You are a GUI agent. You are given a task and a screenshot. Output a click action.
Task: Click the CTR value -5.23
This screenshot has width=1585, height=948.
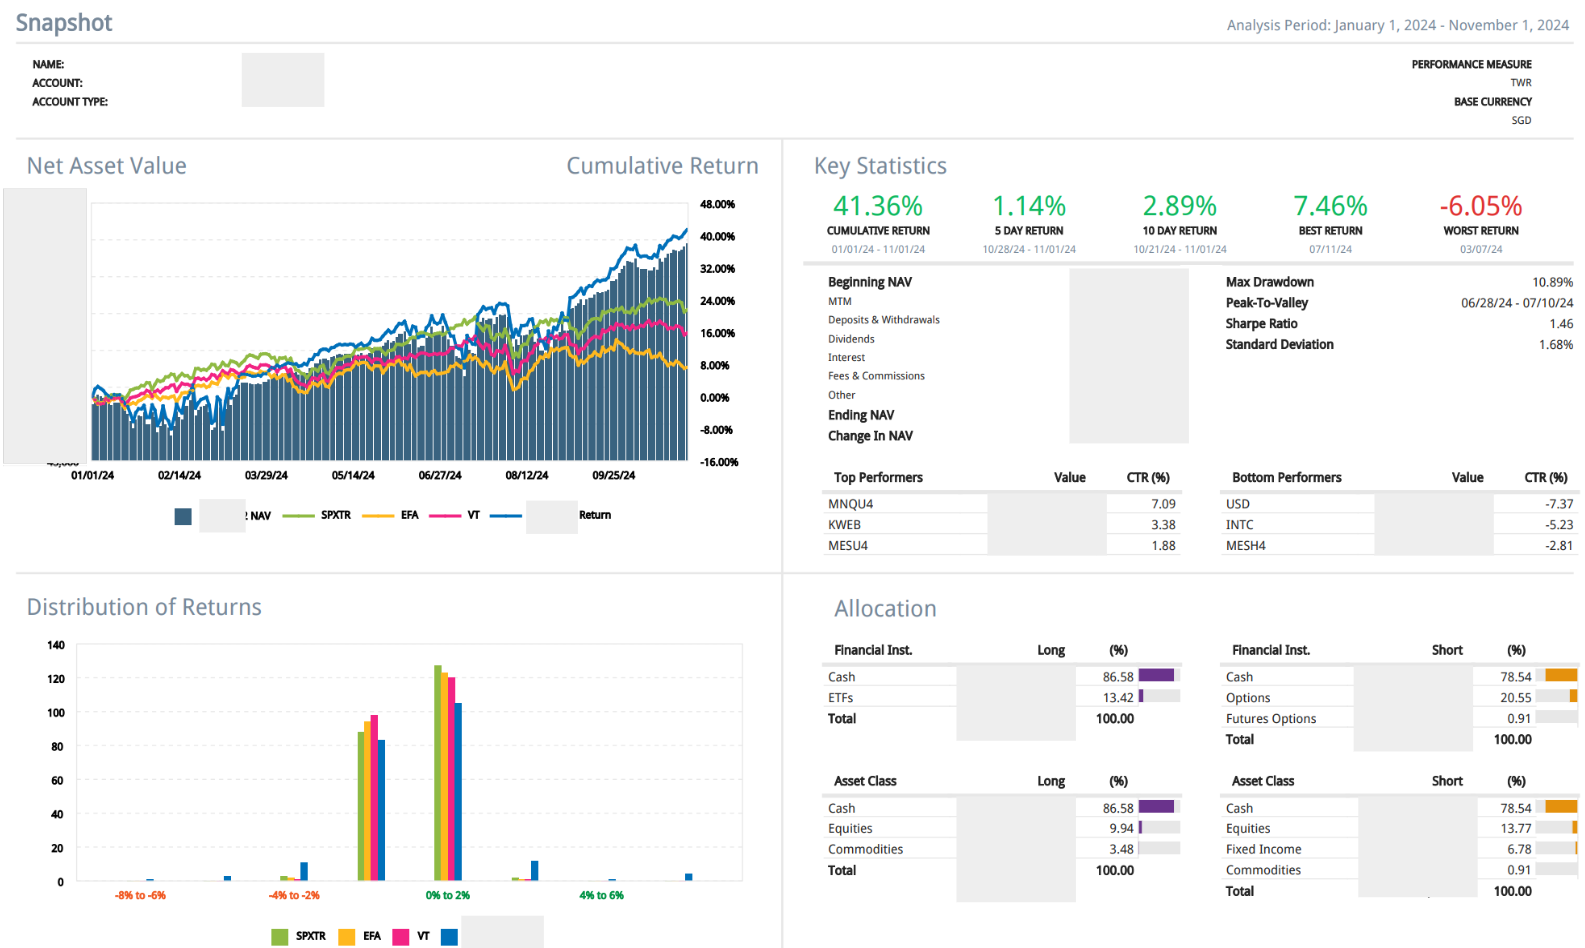(x=1559, y=524)
